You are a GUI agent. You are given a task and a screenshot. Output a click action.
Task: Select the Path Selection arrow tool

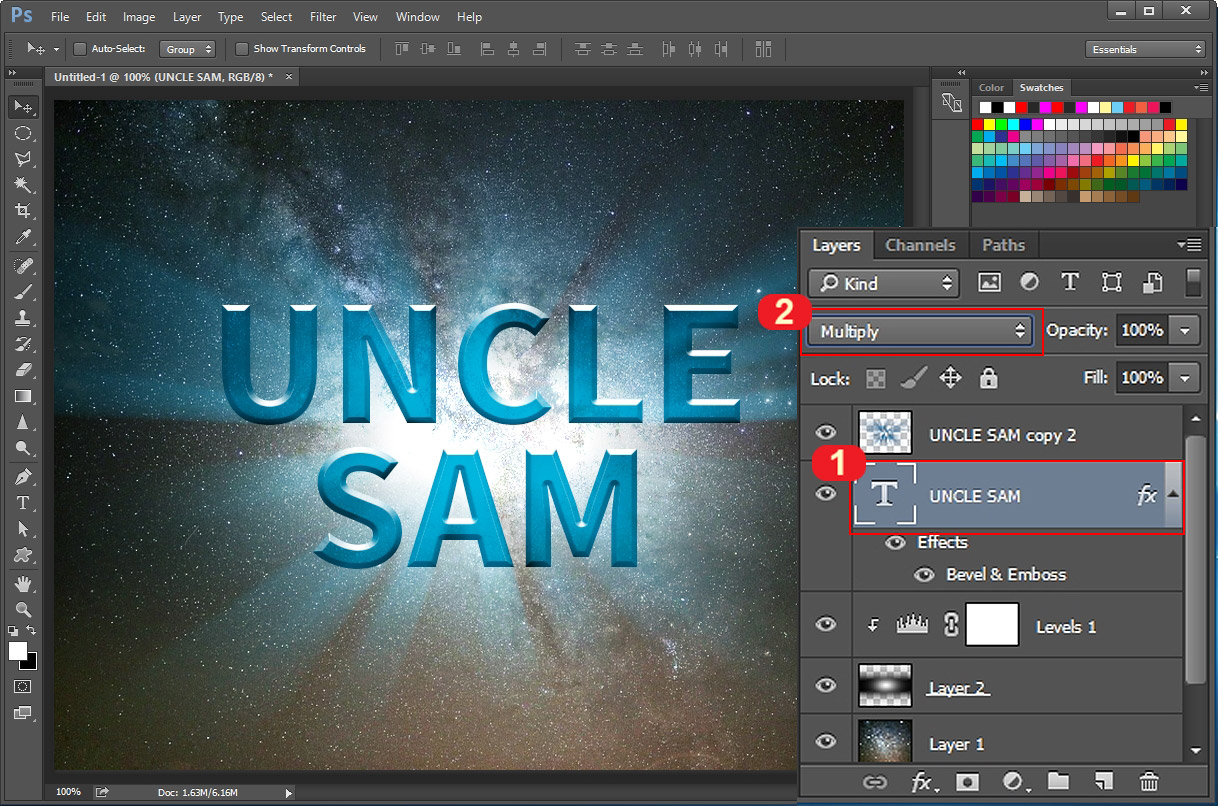(23, 529)
